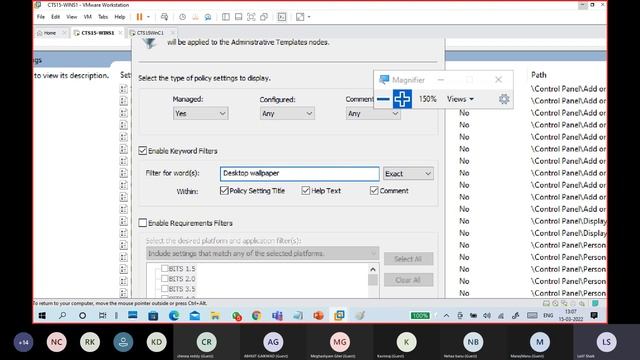Open the VM menu
The height and width of the screenshot is (360, 640).
(x=87, y=17)
